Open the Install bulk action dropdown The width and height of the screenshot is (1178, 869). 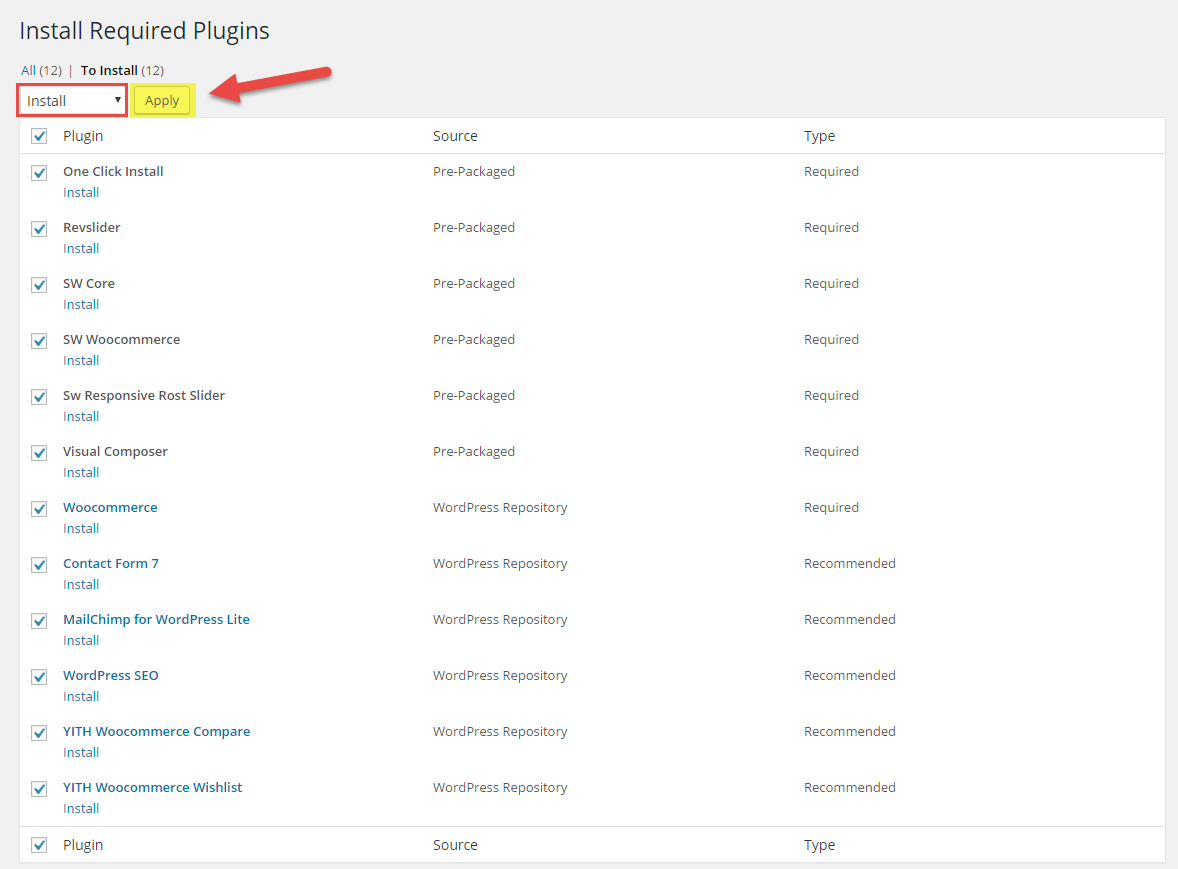(73, 101)
